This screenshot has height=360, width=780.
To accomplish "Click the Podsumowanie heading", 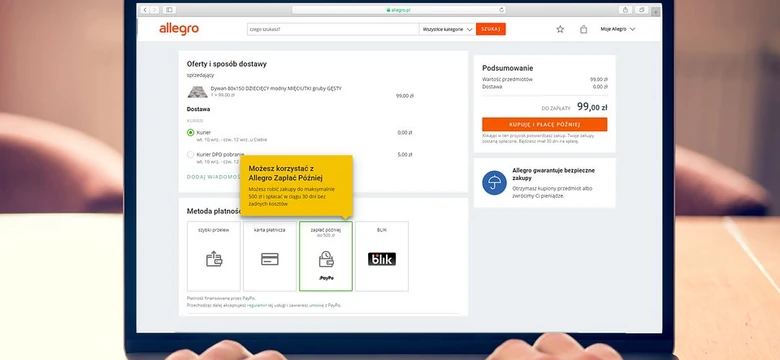I will [x=507, y=69].
